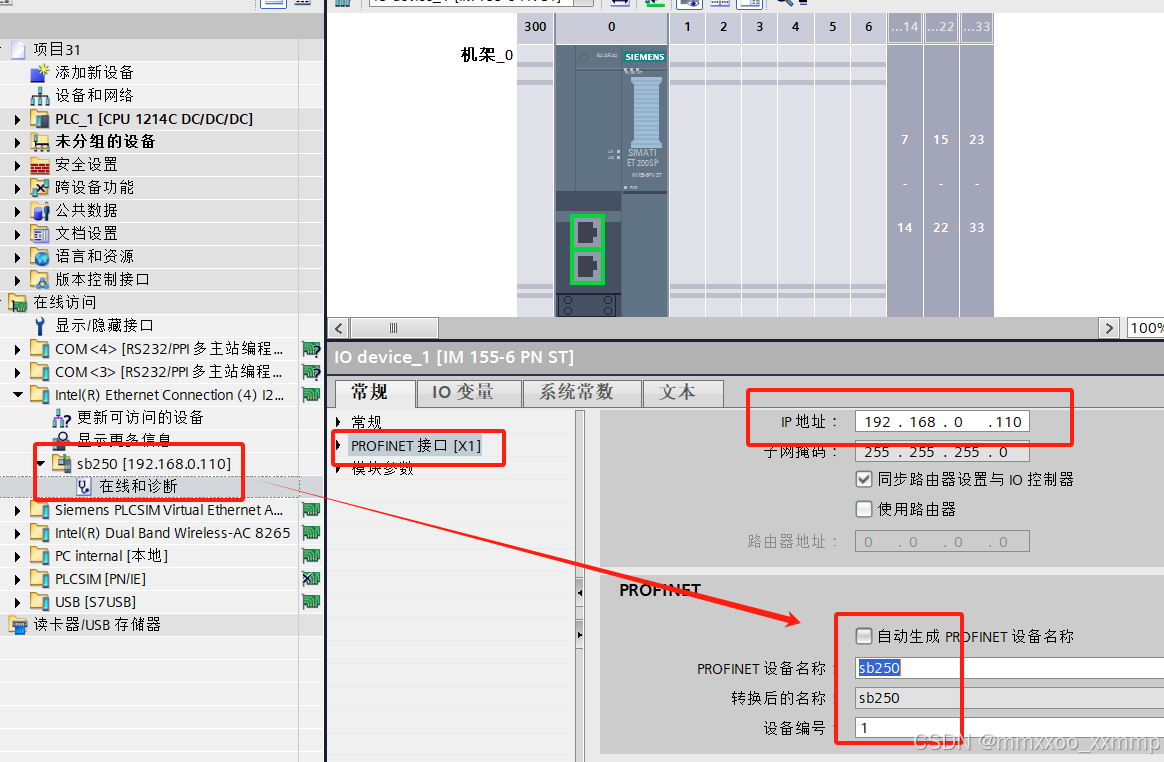This screenshot has width=1164, height=762.
Task: Expand the PROFINET 接口 [X1] section arrow
Action: tap(339, 446)
